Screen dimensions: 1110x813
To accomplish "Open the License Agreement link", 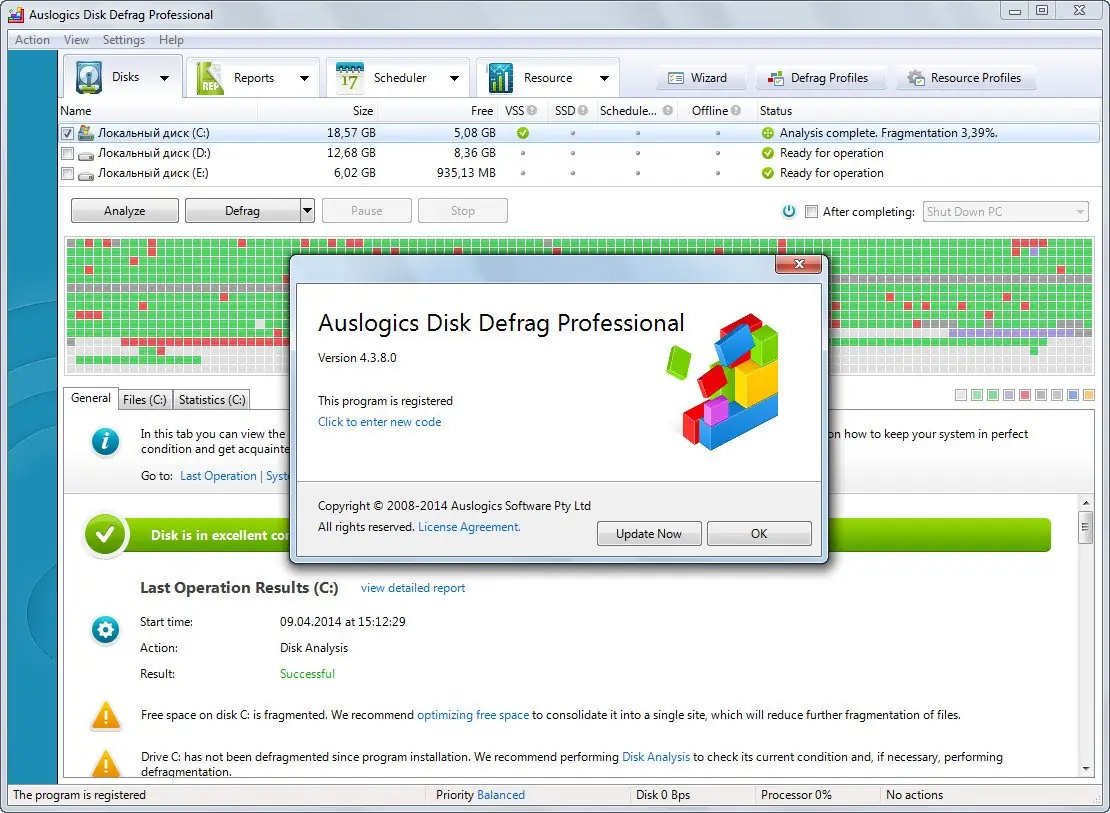I will [x=469, y=527].
